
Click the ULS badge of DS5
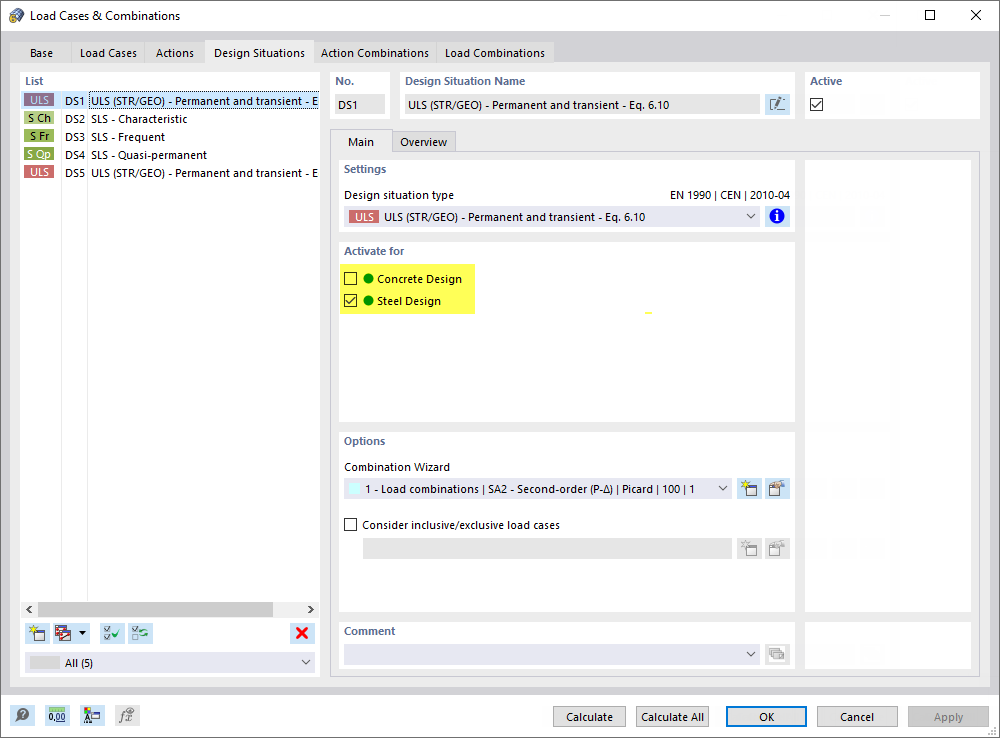pos(40,172)
